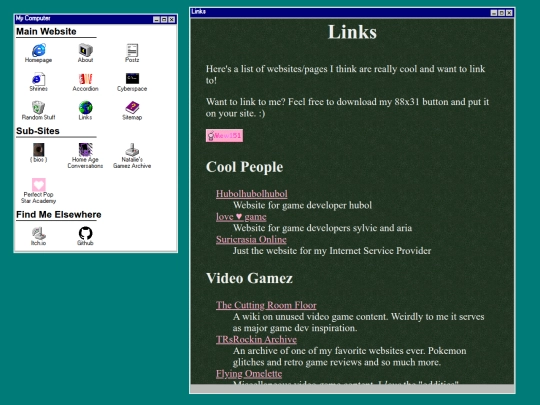Image resolution: width=540 pixels, height=405 pixels.
Task: Download the pink Mew151 88x31 button
Action: click(x=224, y=135)
